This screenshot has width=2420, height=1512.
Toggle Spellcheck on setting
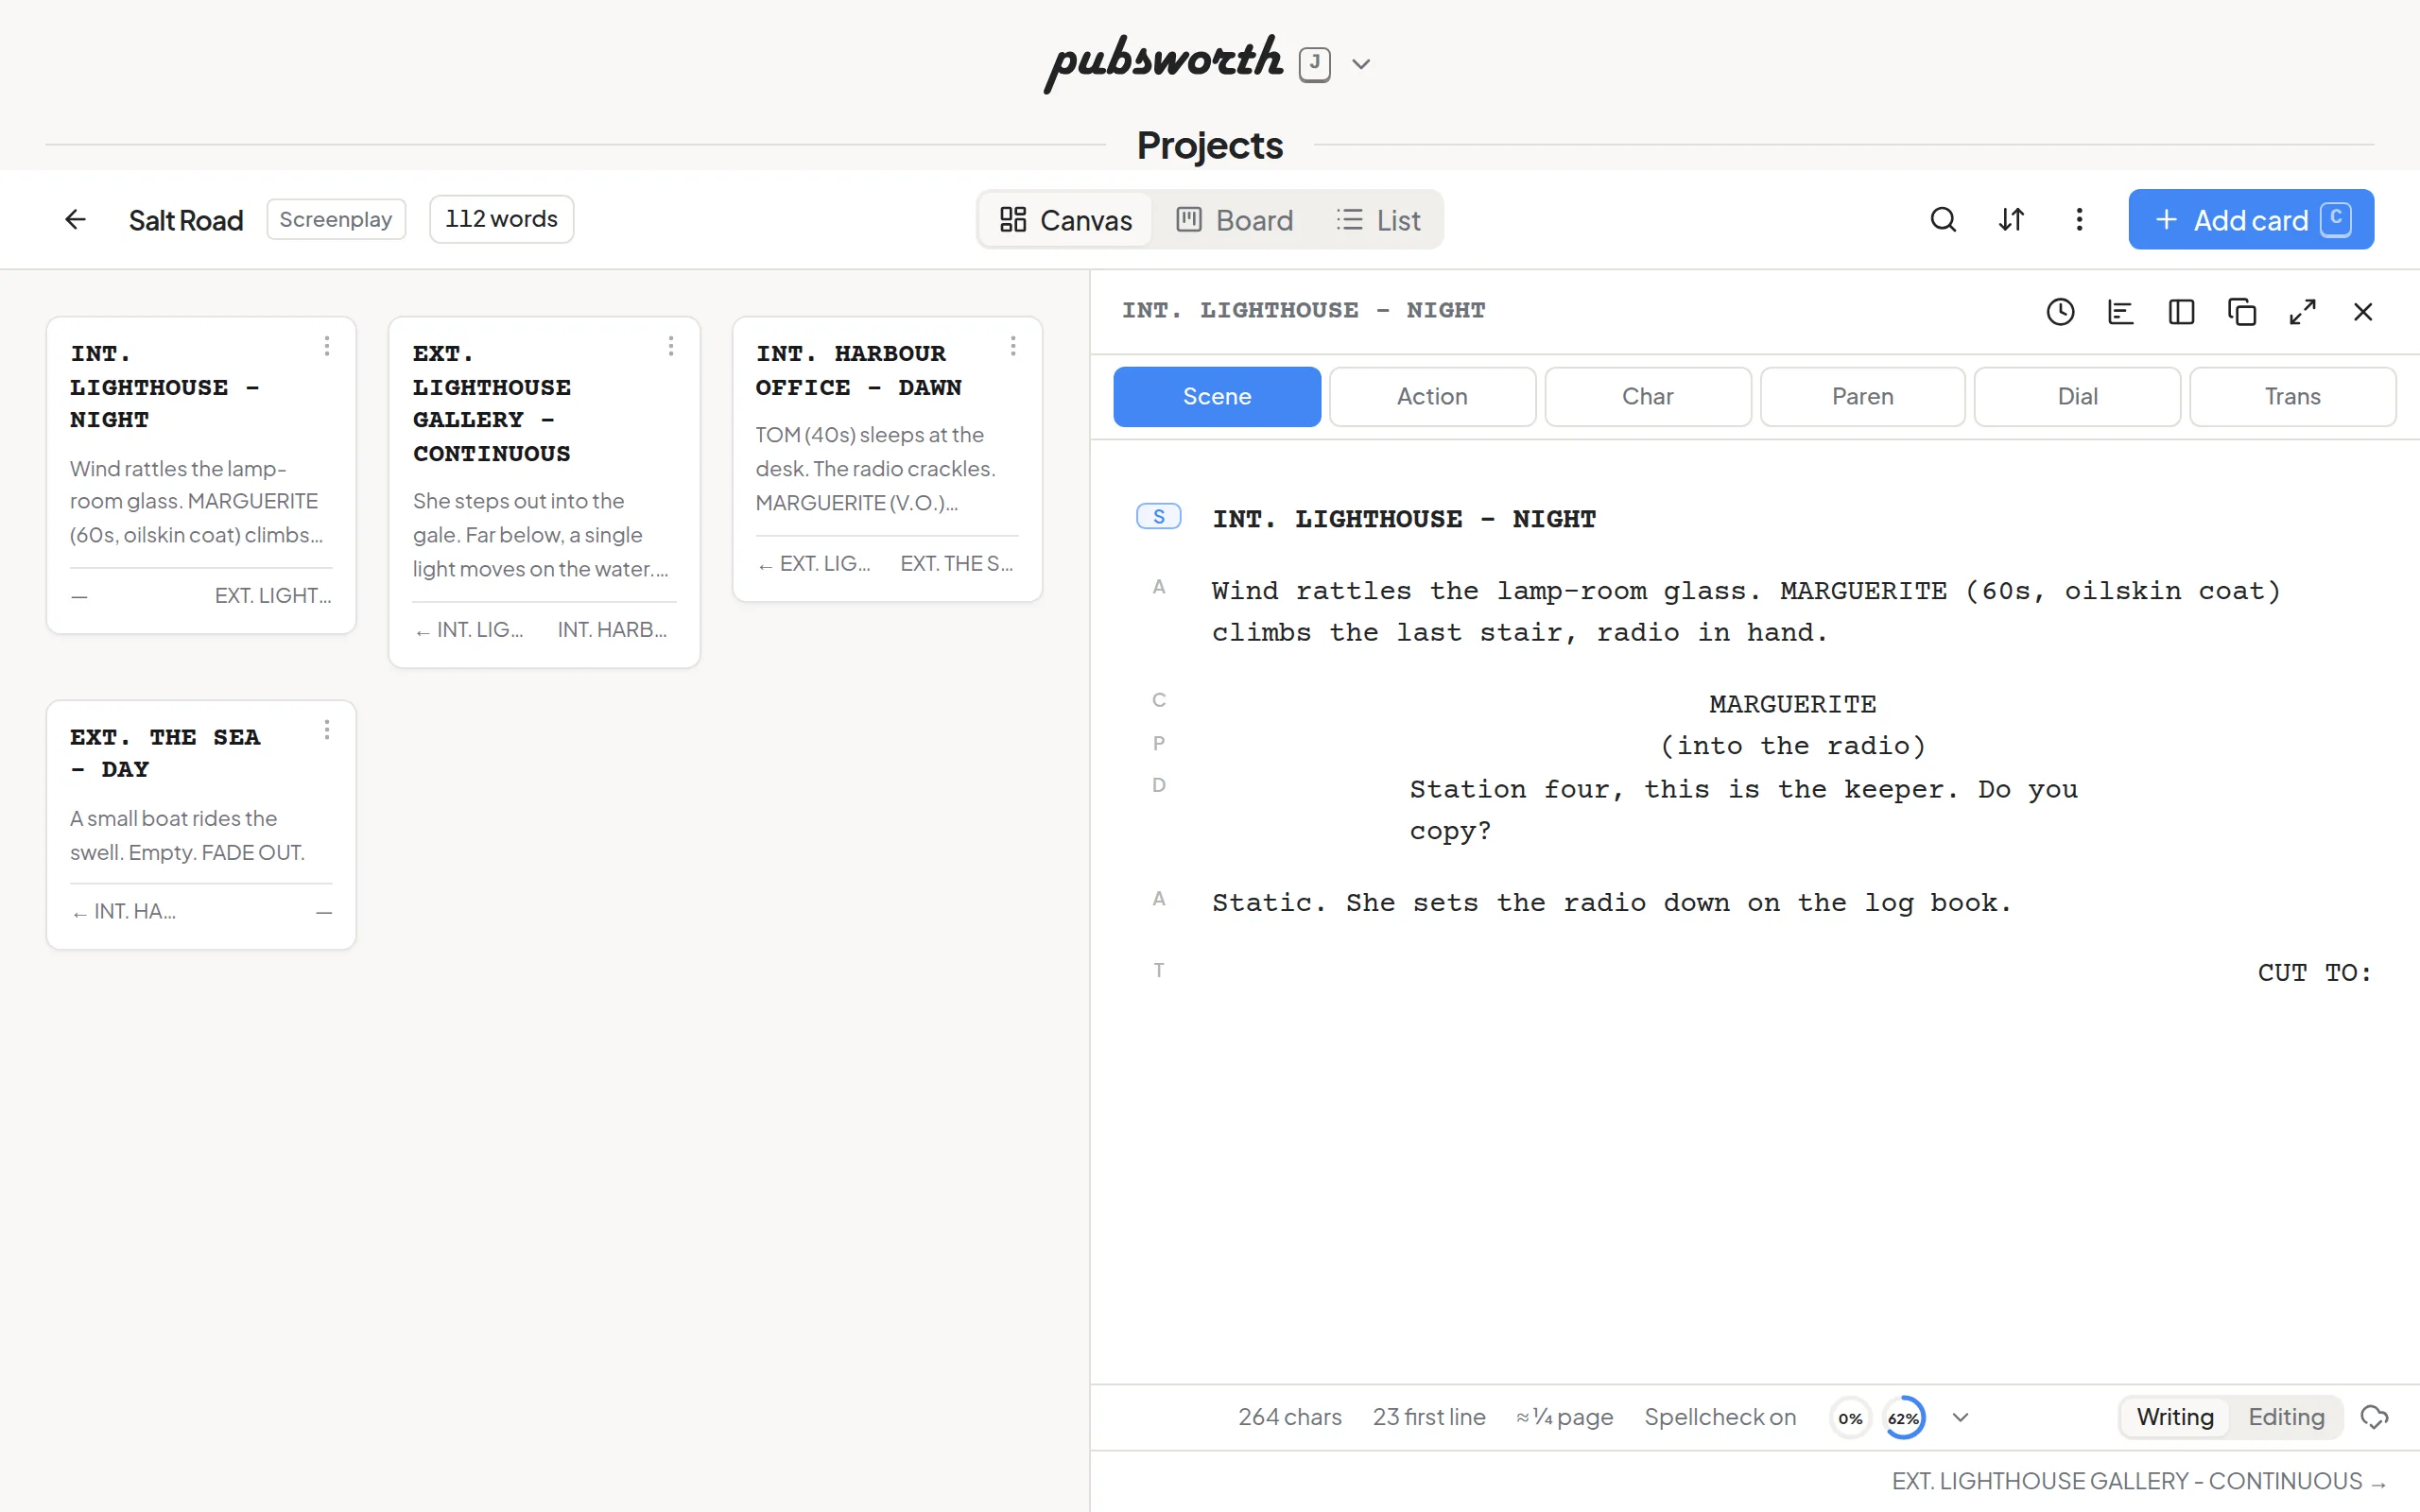(1720, 1417)
